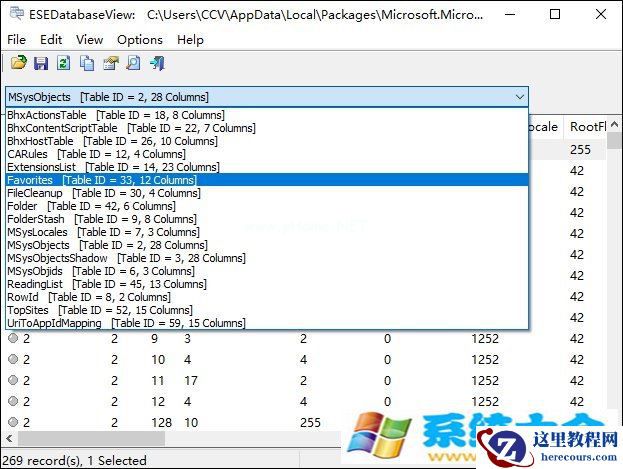Click the Refresh toolbar icon
This screenshot has height=469, width=623.
pos(64,63)
